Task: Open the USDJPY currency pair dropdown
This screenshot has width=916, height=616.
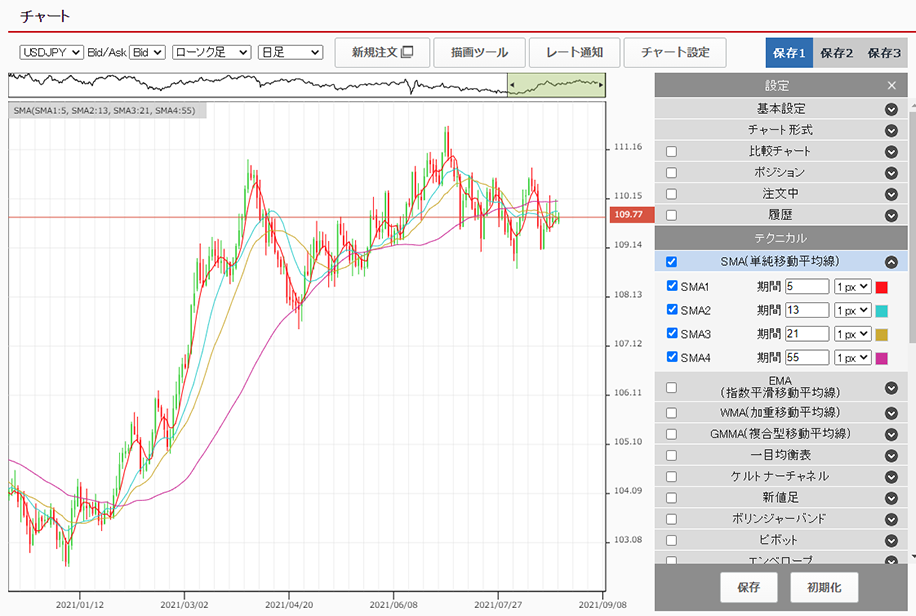Action: pyautogui.click(x=51, y=52)
